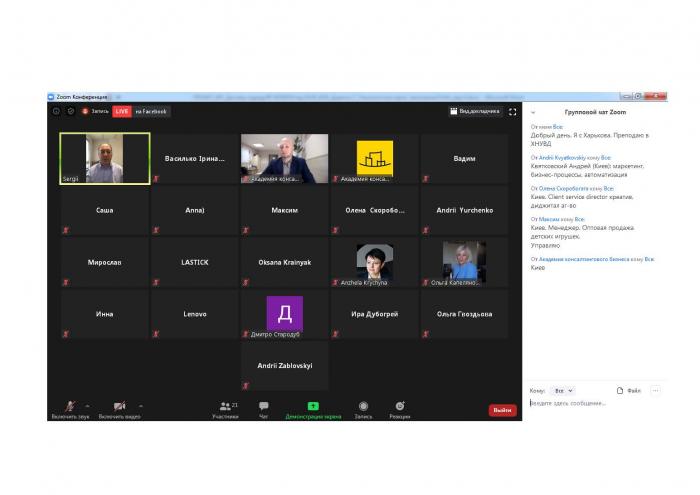Select Sergii's video thumbnail
Screen dimensions: 700x495
tap(105, 159)
